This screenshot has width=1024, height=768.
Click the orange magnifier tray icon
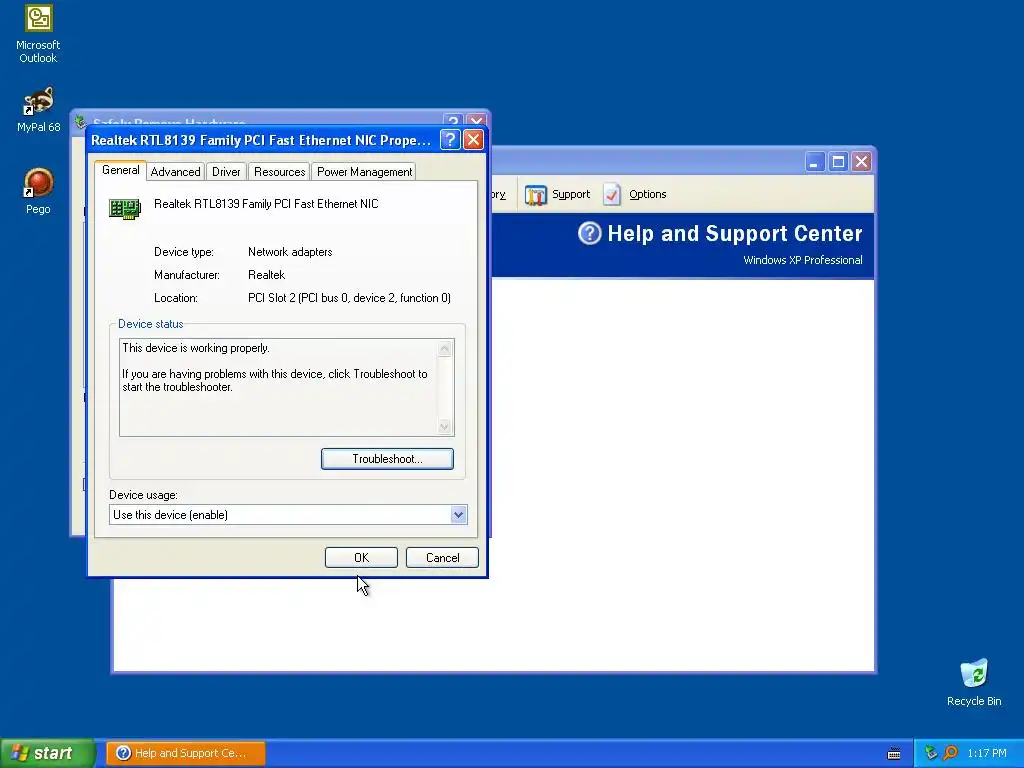(951, 753)
